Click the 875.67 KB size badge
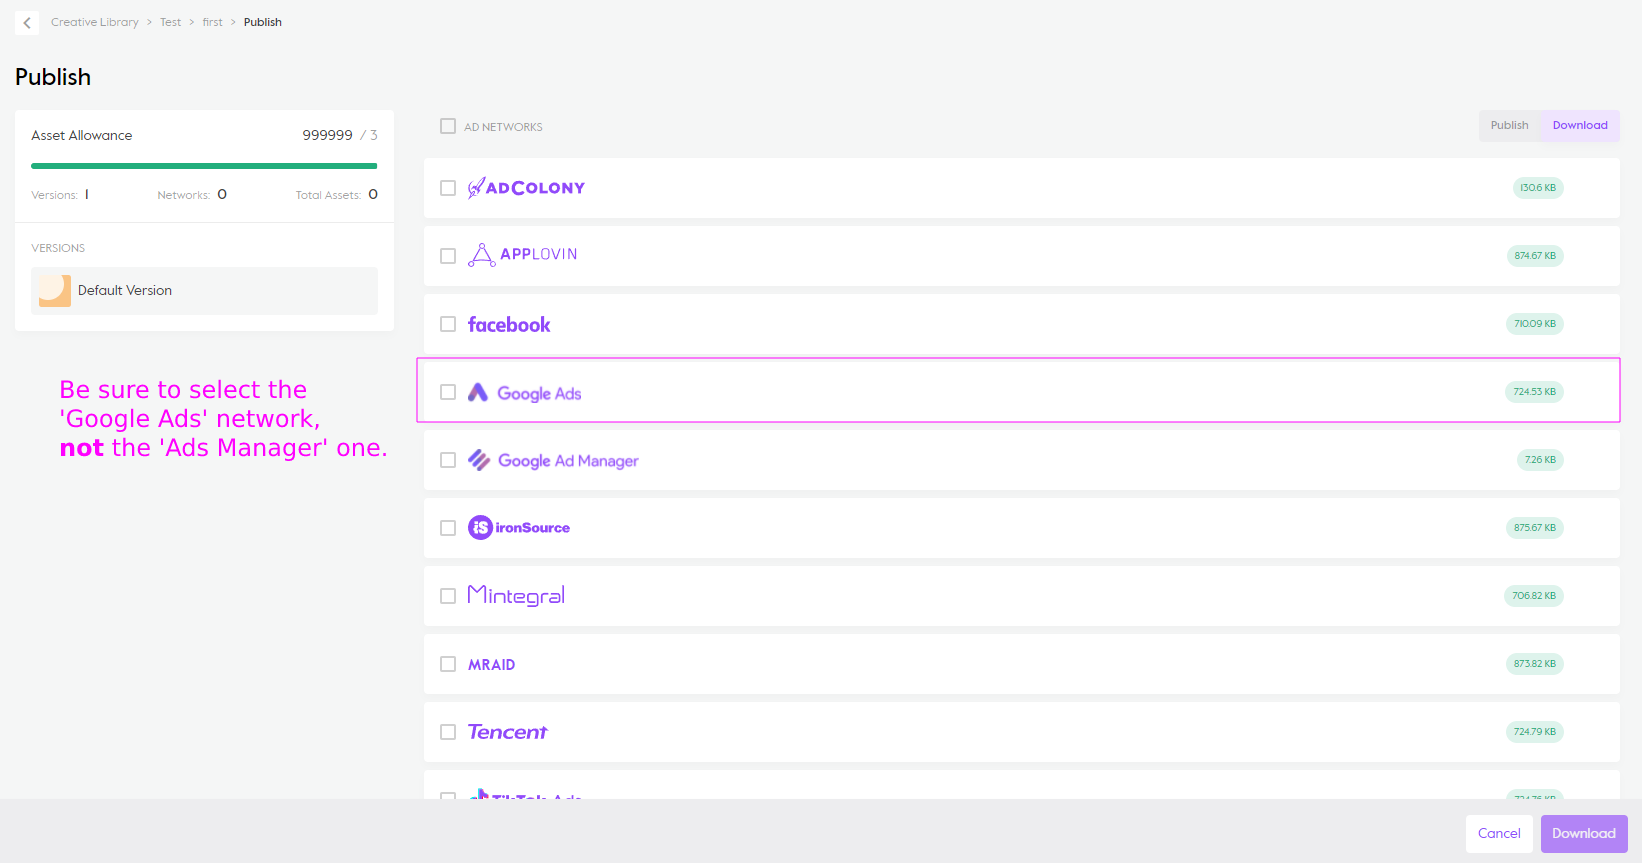Viewport: 1642px width, 863px height. (1535, 528)
